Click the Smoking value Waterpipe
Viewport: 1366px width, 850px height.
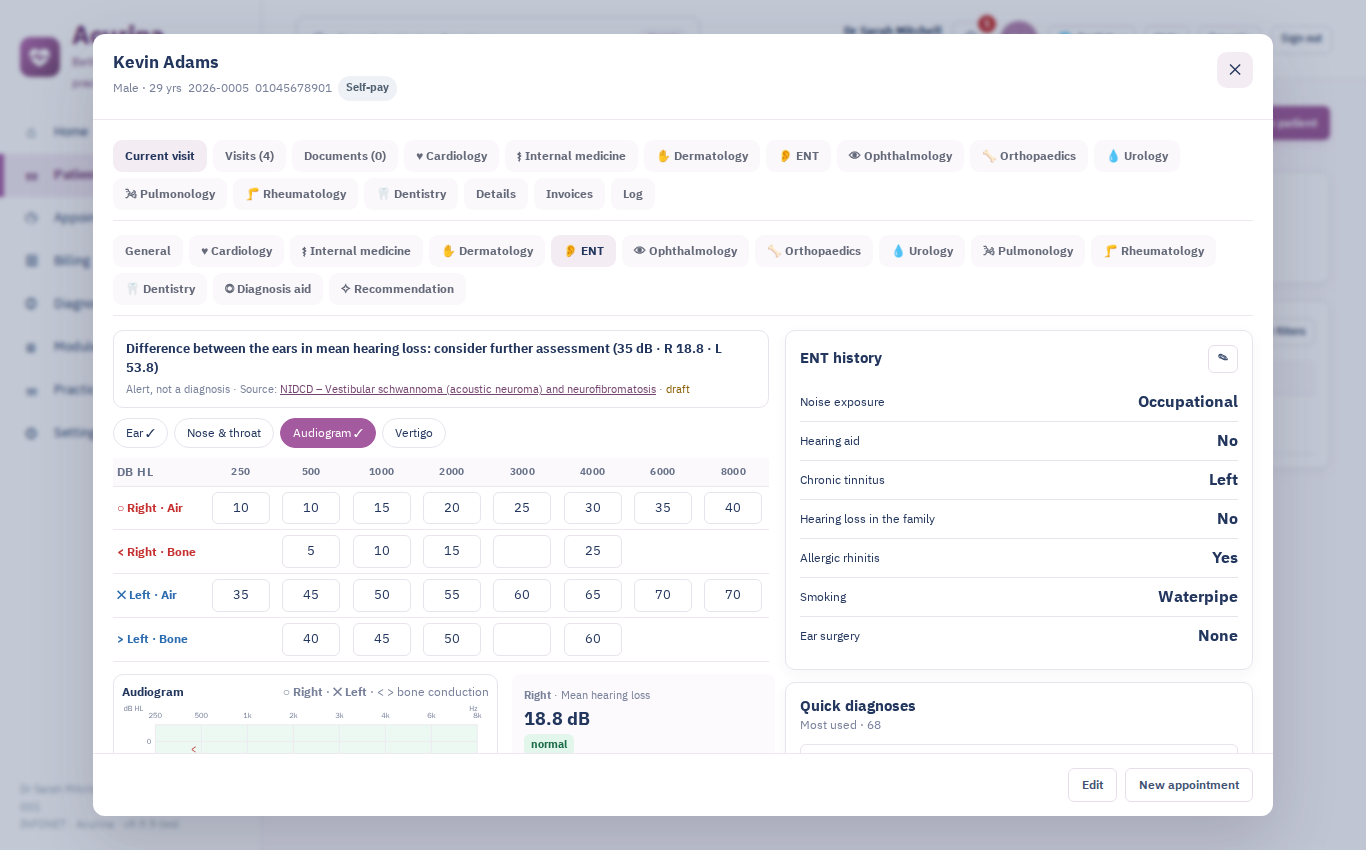(1198, 597)
